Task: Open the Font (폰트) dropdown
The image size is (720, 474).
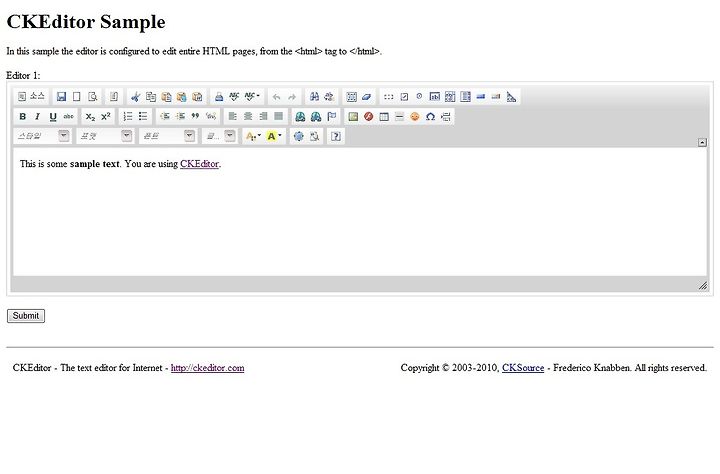Action: coord(168,136)
